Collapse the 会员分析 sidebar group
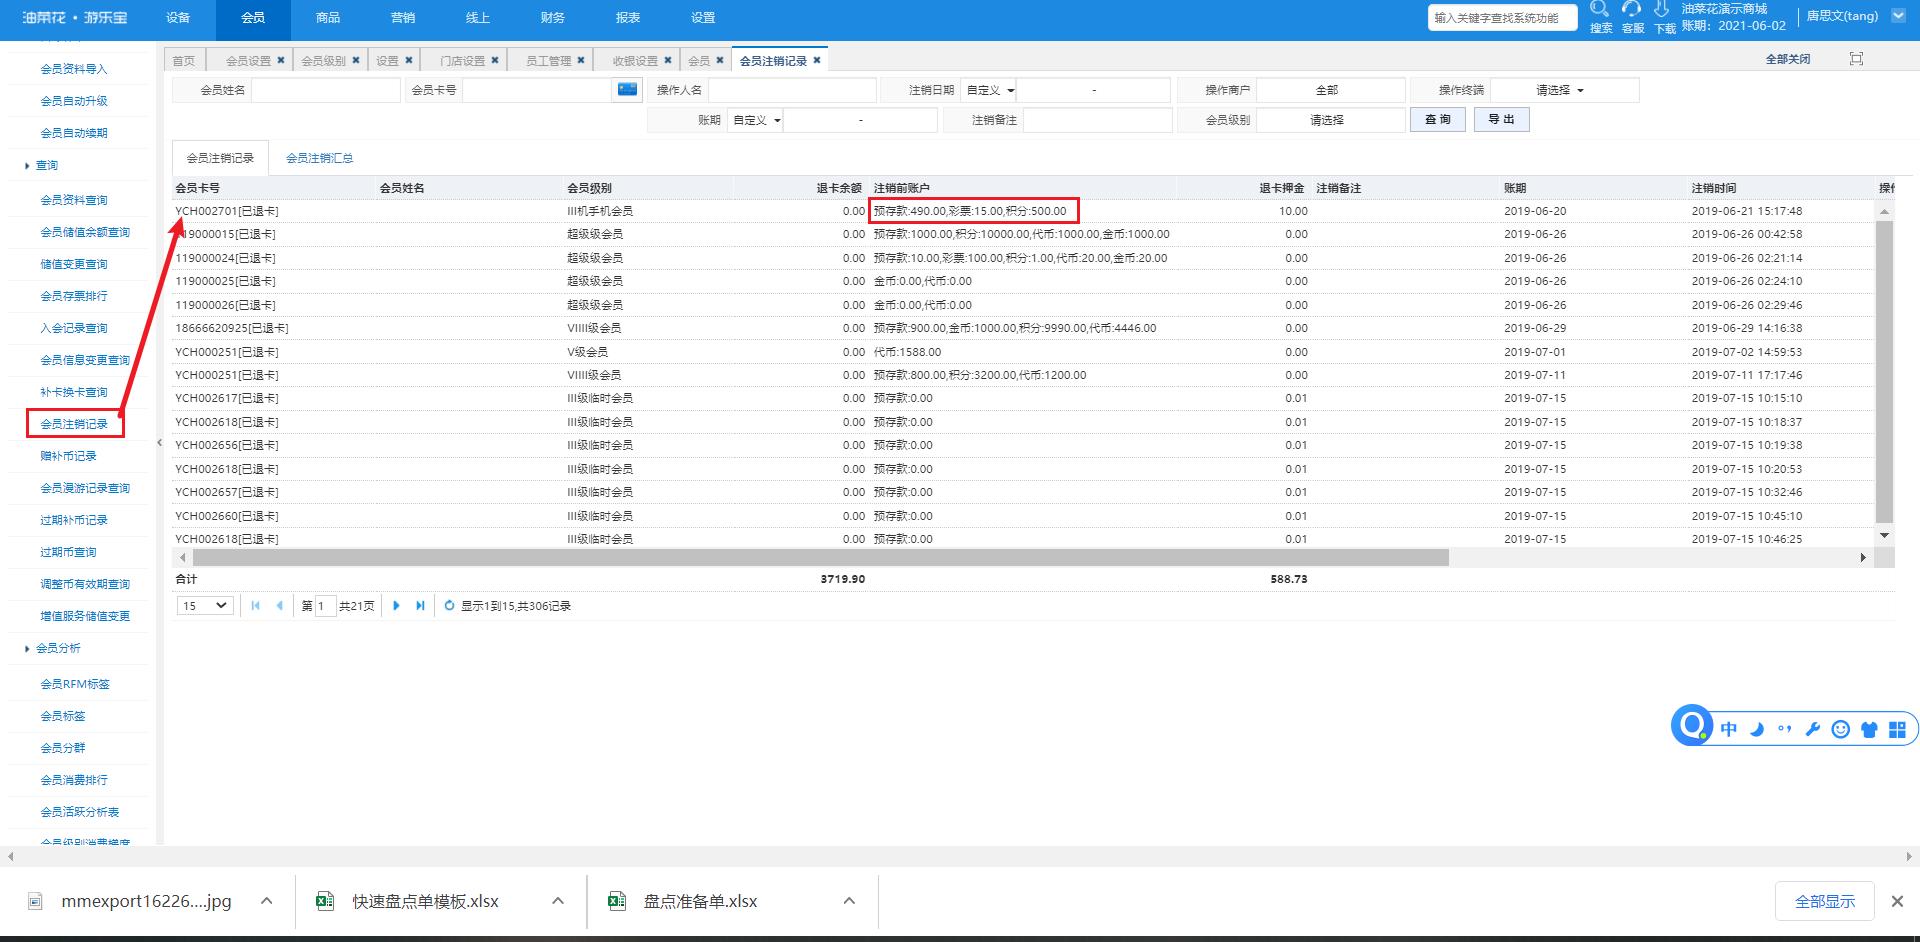Screen dimensions: 1920x942 [x=53, y=648]
